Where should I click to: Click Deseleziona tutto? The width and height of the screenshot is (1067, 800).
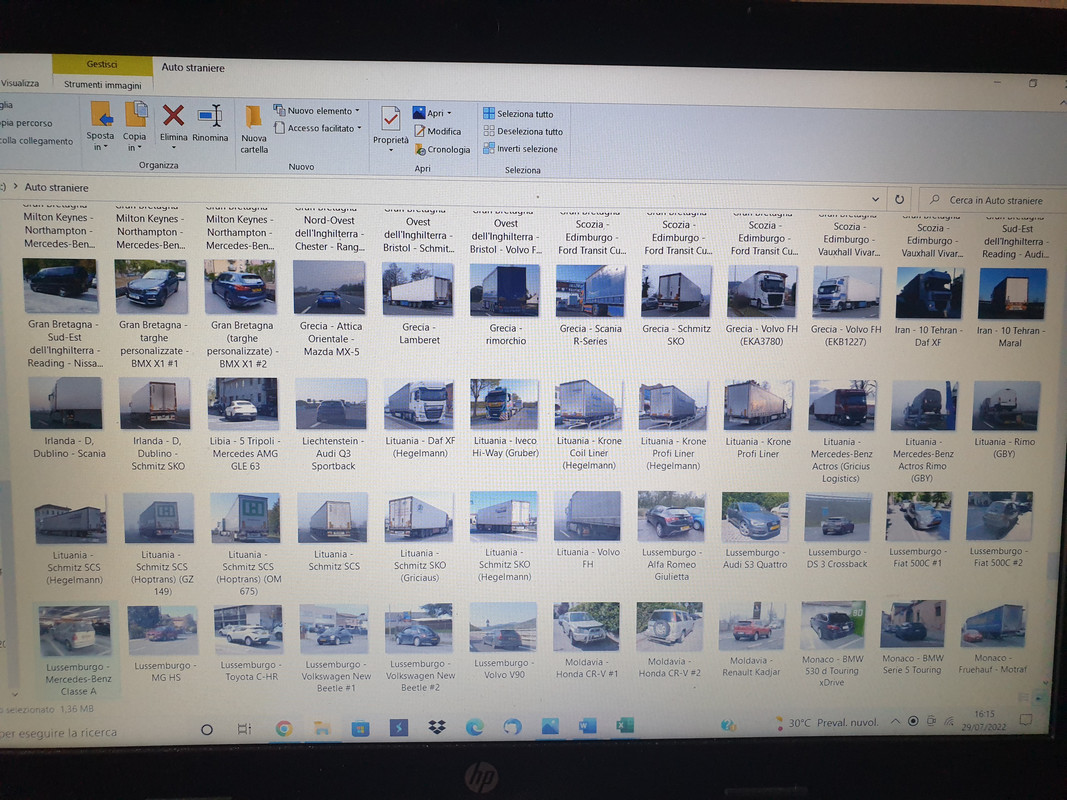coord(523,131)
